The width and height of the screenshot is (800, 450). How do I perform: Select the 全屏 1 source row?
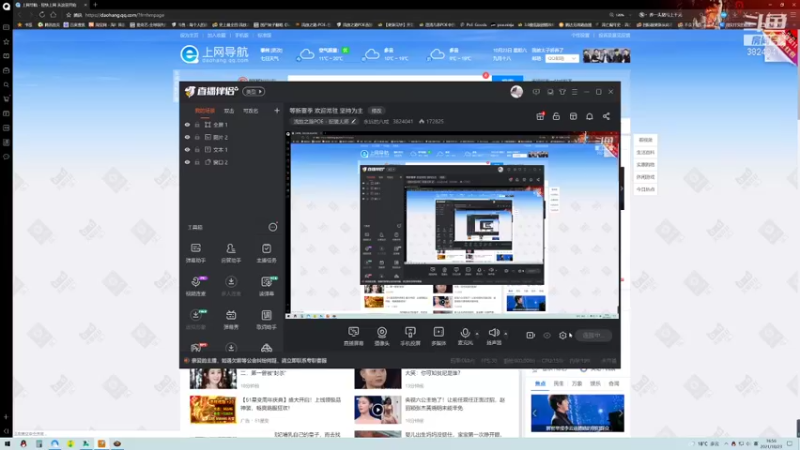click(231, 124)
